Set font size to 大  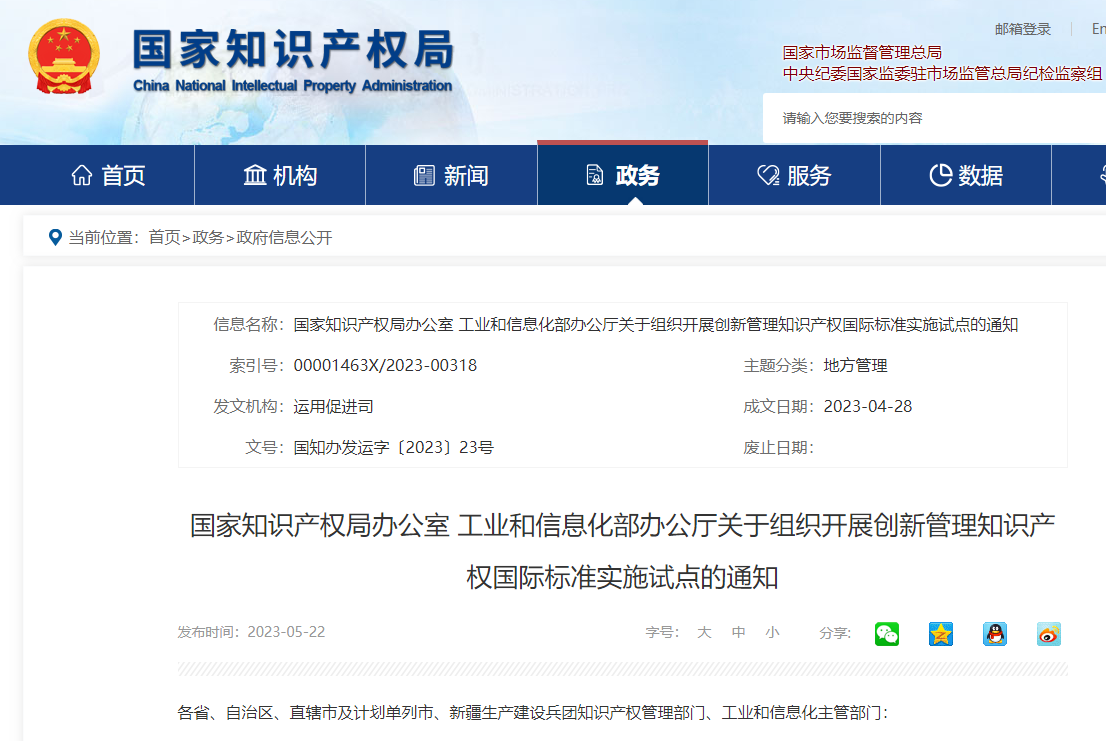[x=704, y=632]
